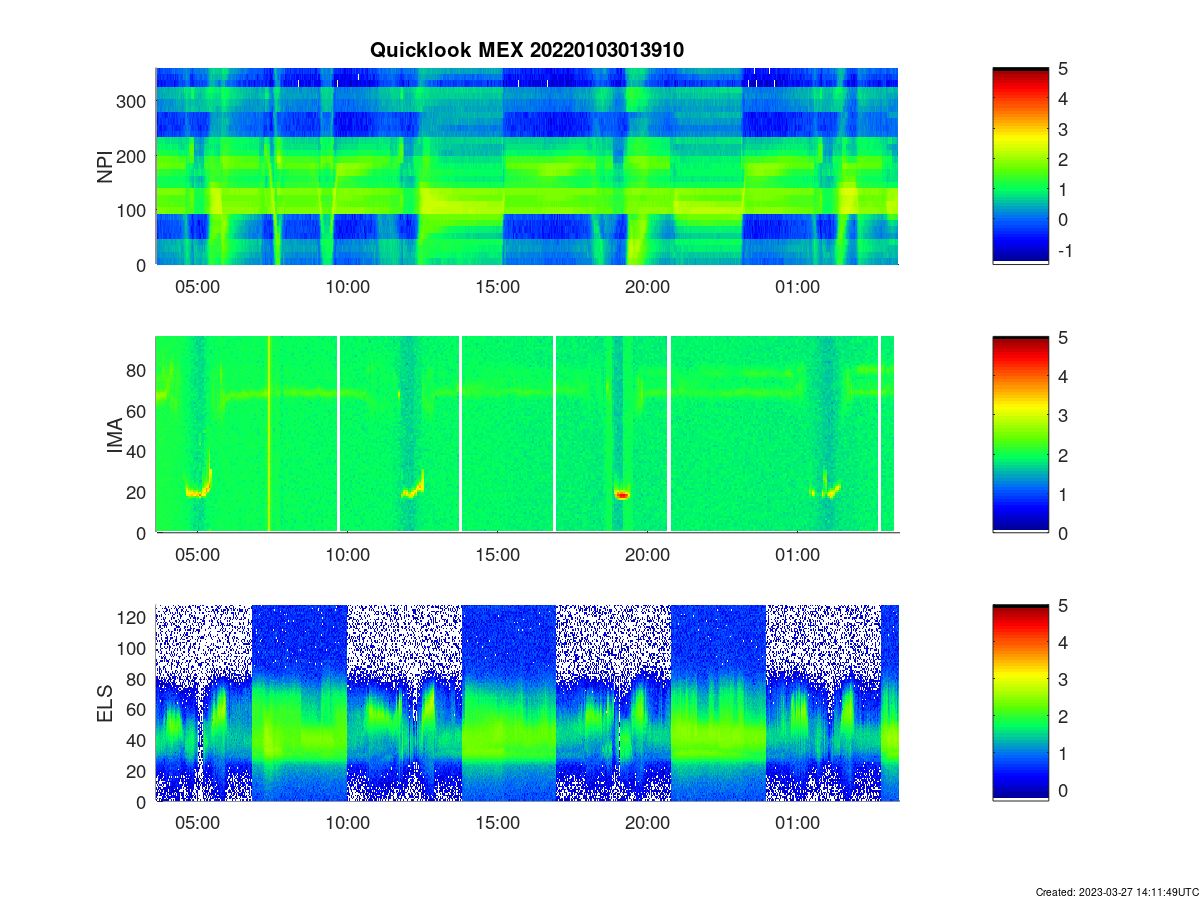This screenshot has height=900, width=1200.
Task: Click the 20:00 label under NPI plot
Action: pos(648,286)
